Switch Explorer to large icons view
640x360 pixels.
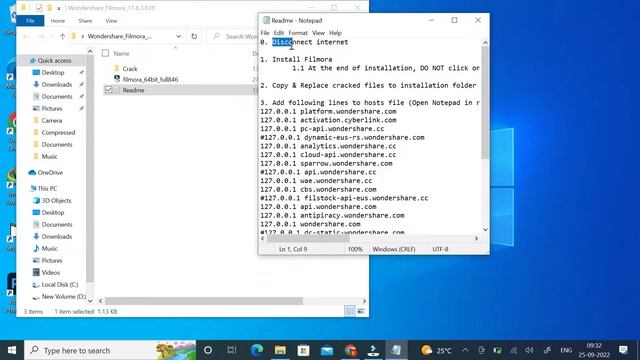[x=361, y=311]
